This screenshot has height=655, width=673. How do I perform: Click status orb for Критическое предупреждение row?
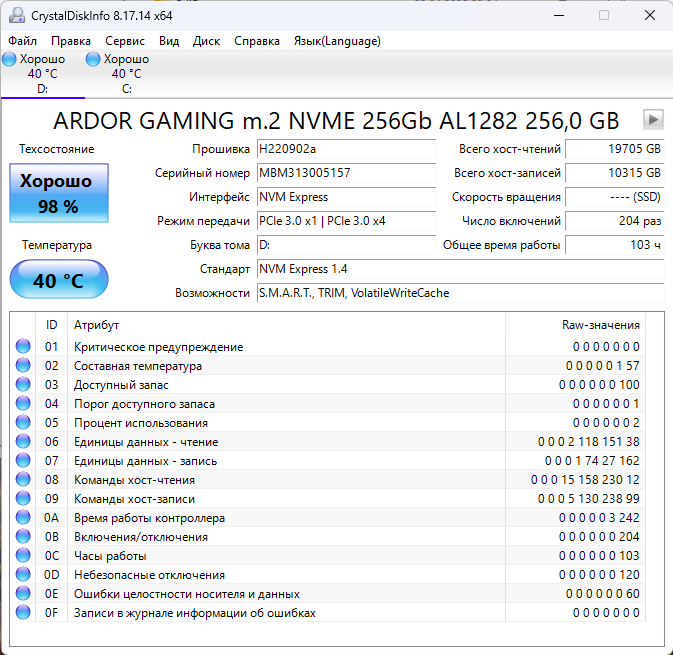point(23,347)
